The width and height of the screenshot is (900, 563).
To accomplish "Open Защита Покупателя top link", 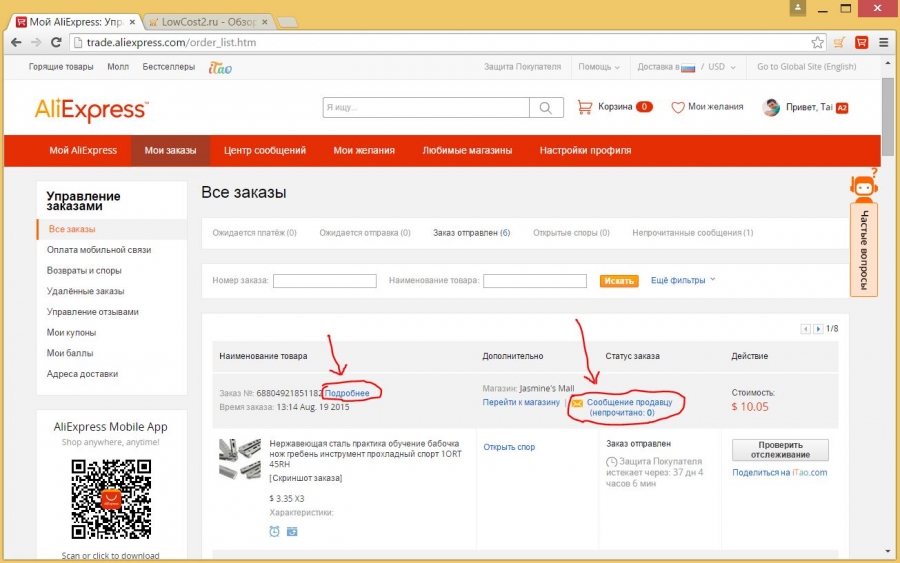I will (x=522, y=67).
